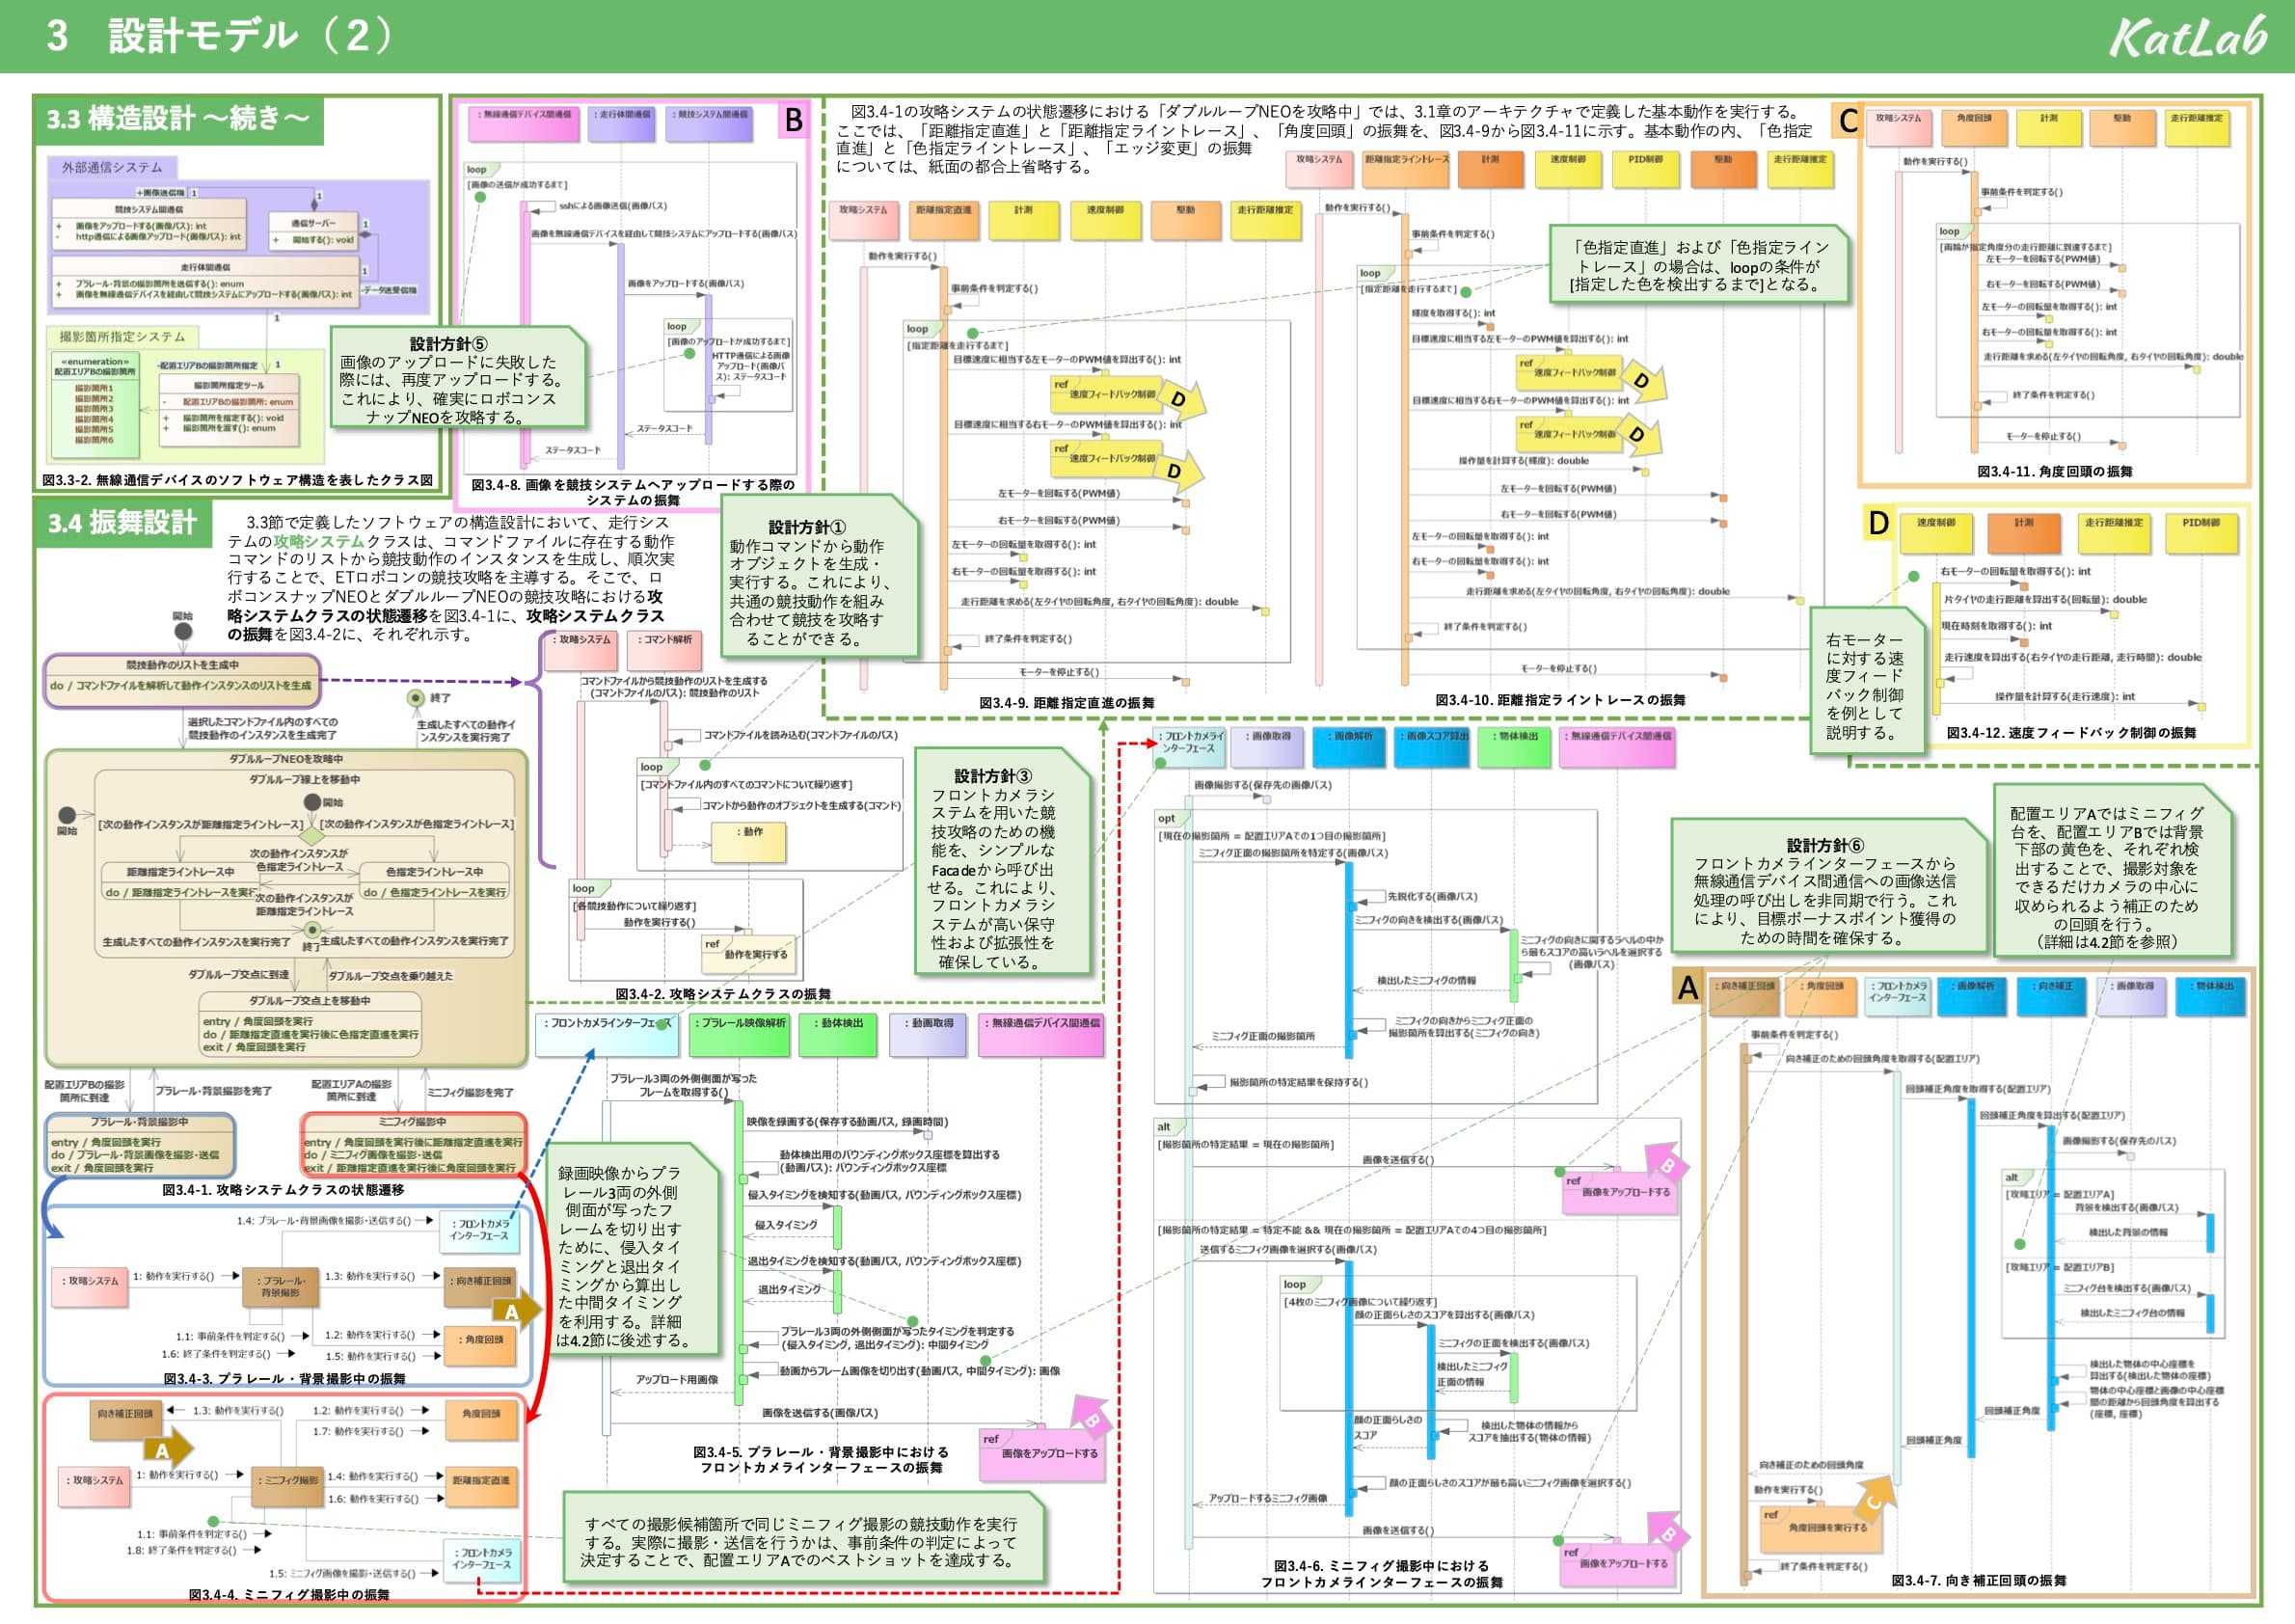The image size is (2295, 1624).
Task: Click the state title ダブルループNEOを攻略中
Action: [x=286, y=759]
